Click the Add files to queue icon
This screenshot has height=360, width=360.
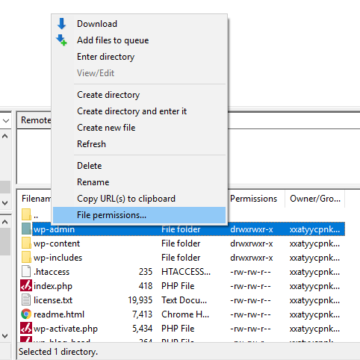click(62, 40)
